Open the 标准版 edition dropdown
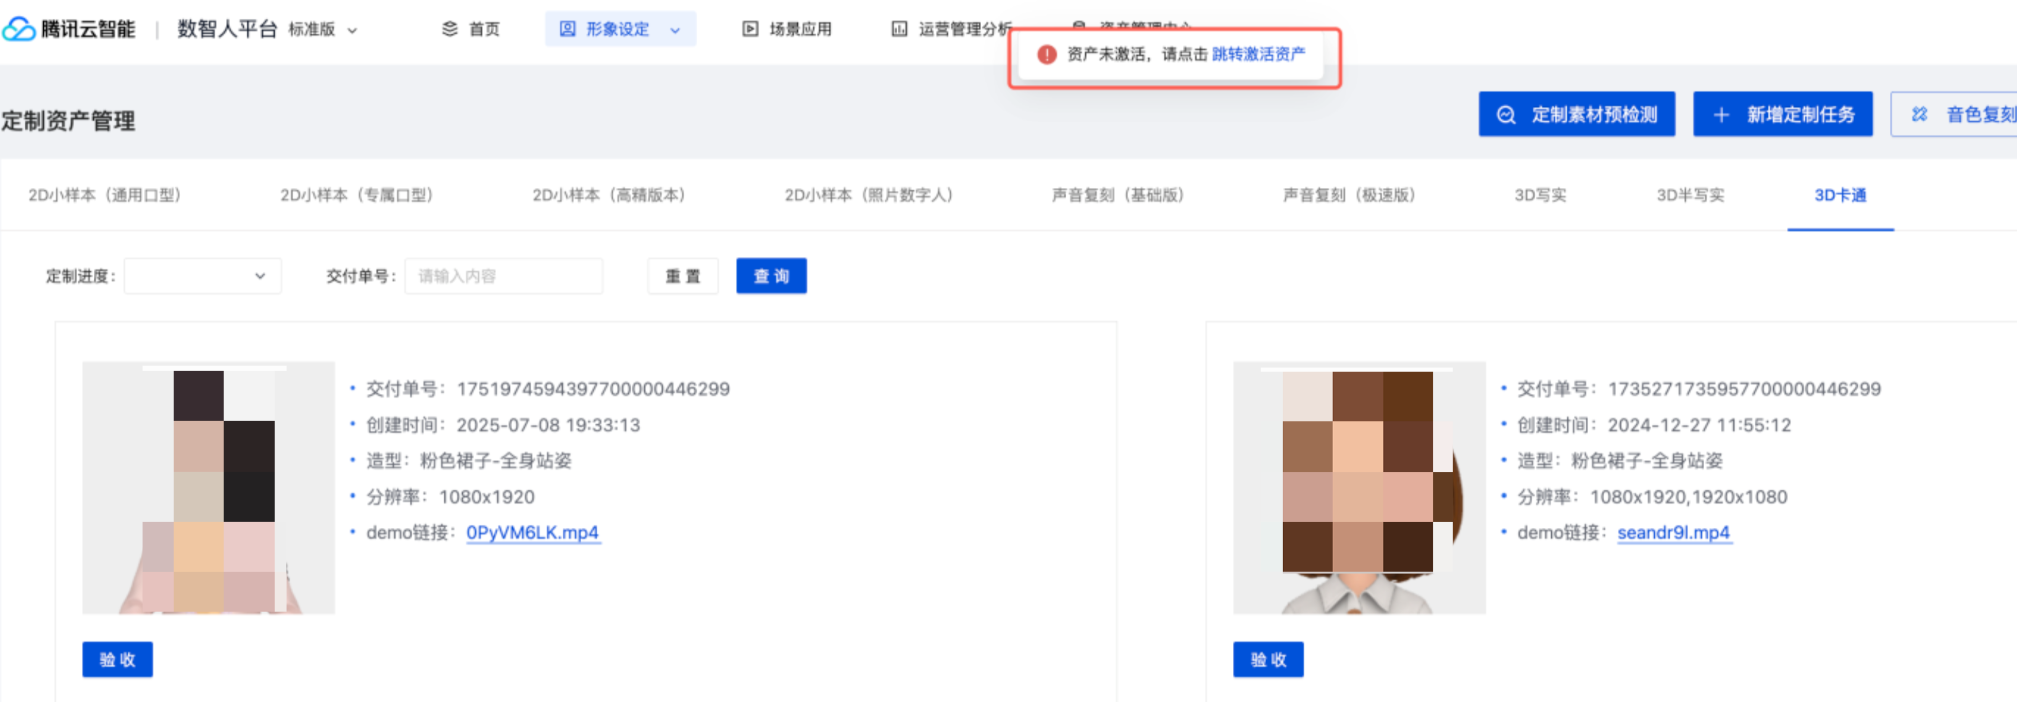2017x702 pixels. click(x=322, y=30)
